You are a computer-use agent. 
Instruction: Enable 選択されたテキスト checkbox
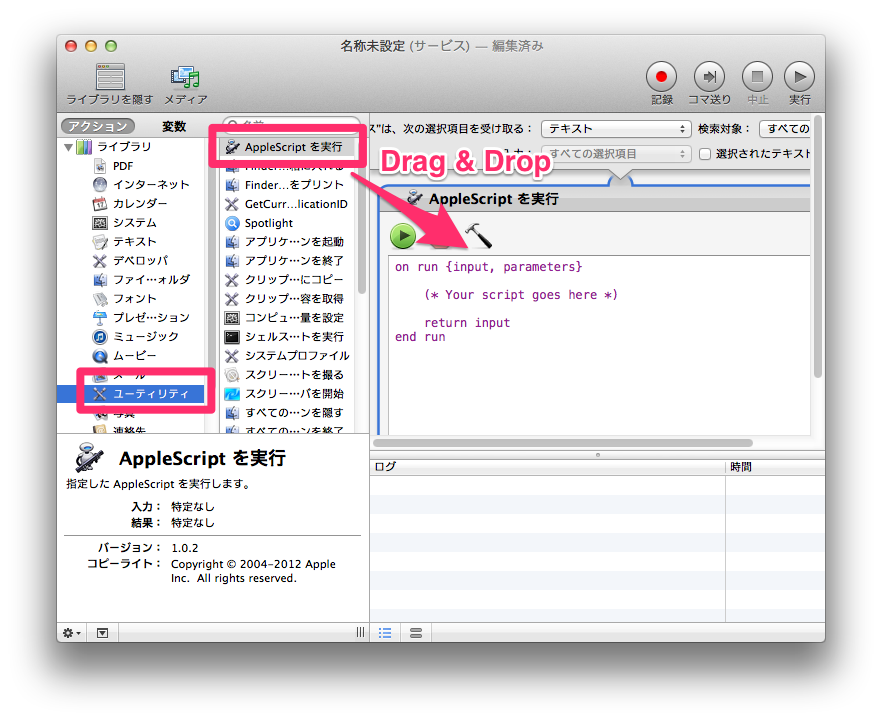click(705, 154)
